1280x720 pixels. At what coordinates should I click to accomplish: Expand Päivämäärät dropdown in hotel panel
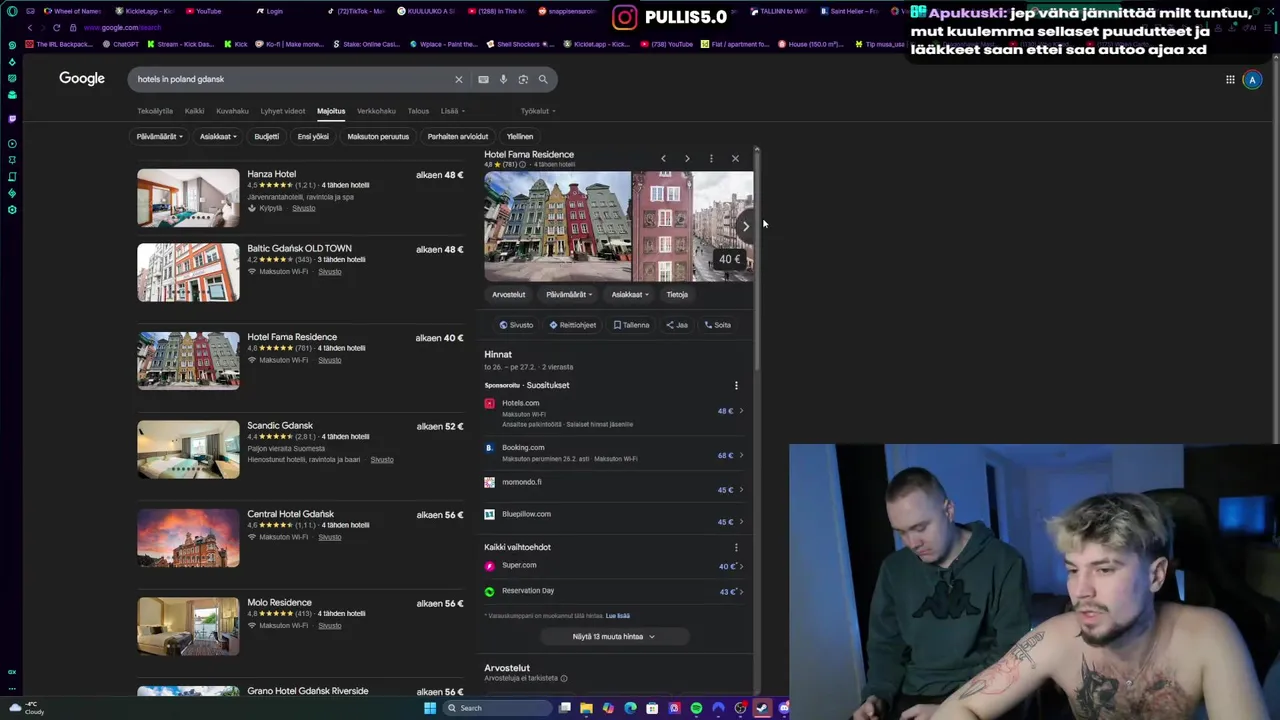point(569,294)
